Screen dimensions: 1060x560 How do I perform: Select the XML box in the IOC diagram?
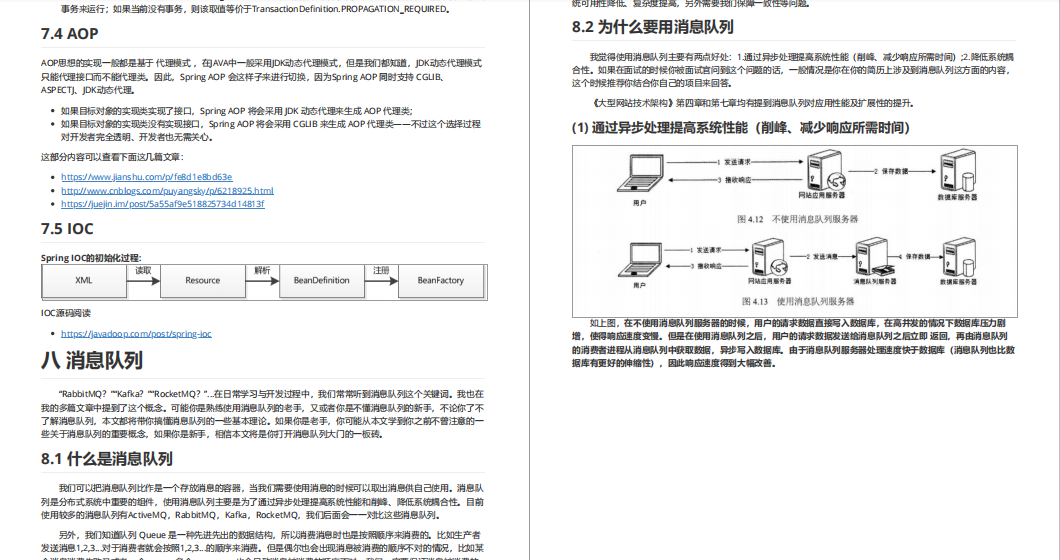[x=84, y=281]
